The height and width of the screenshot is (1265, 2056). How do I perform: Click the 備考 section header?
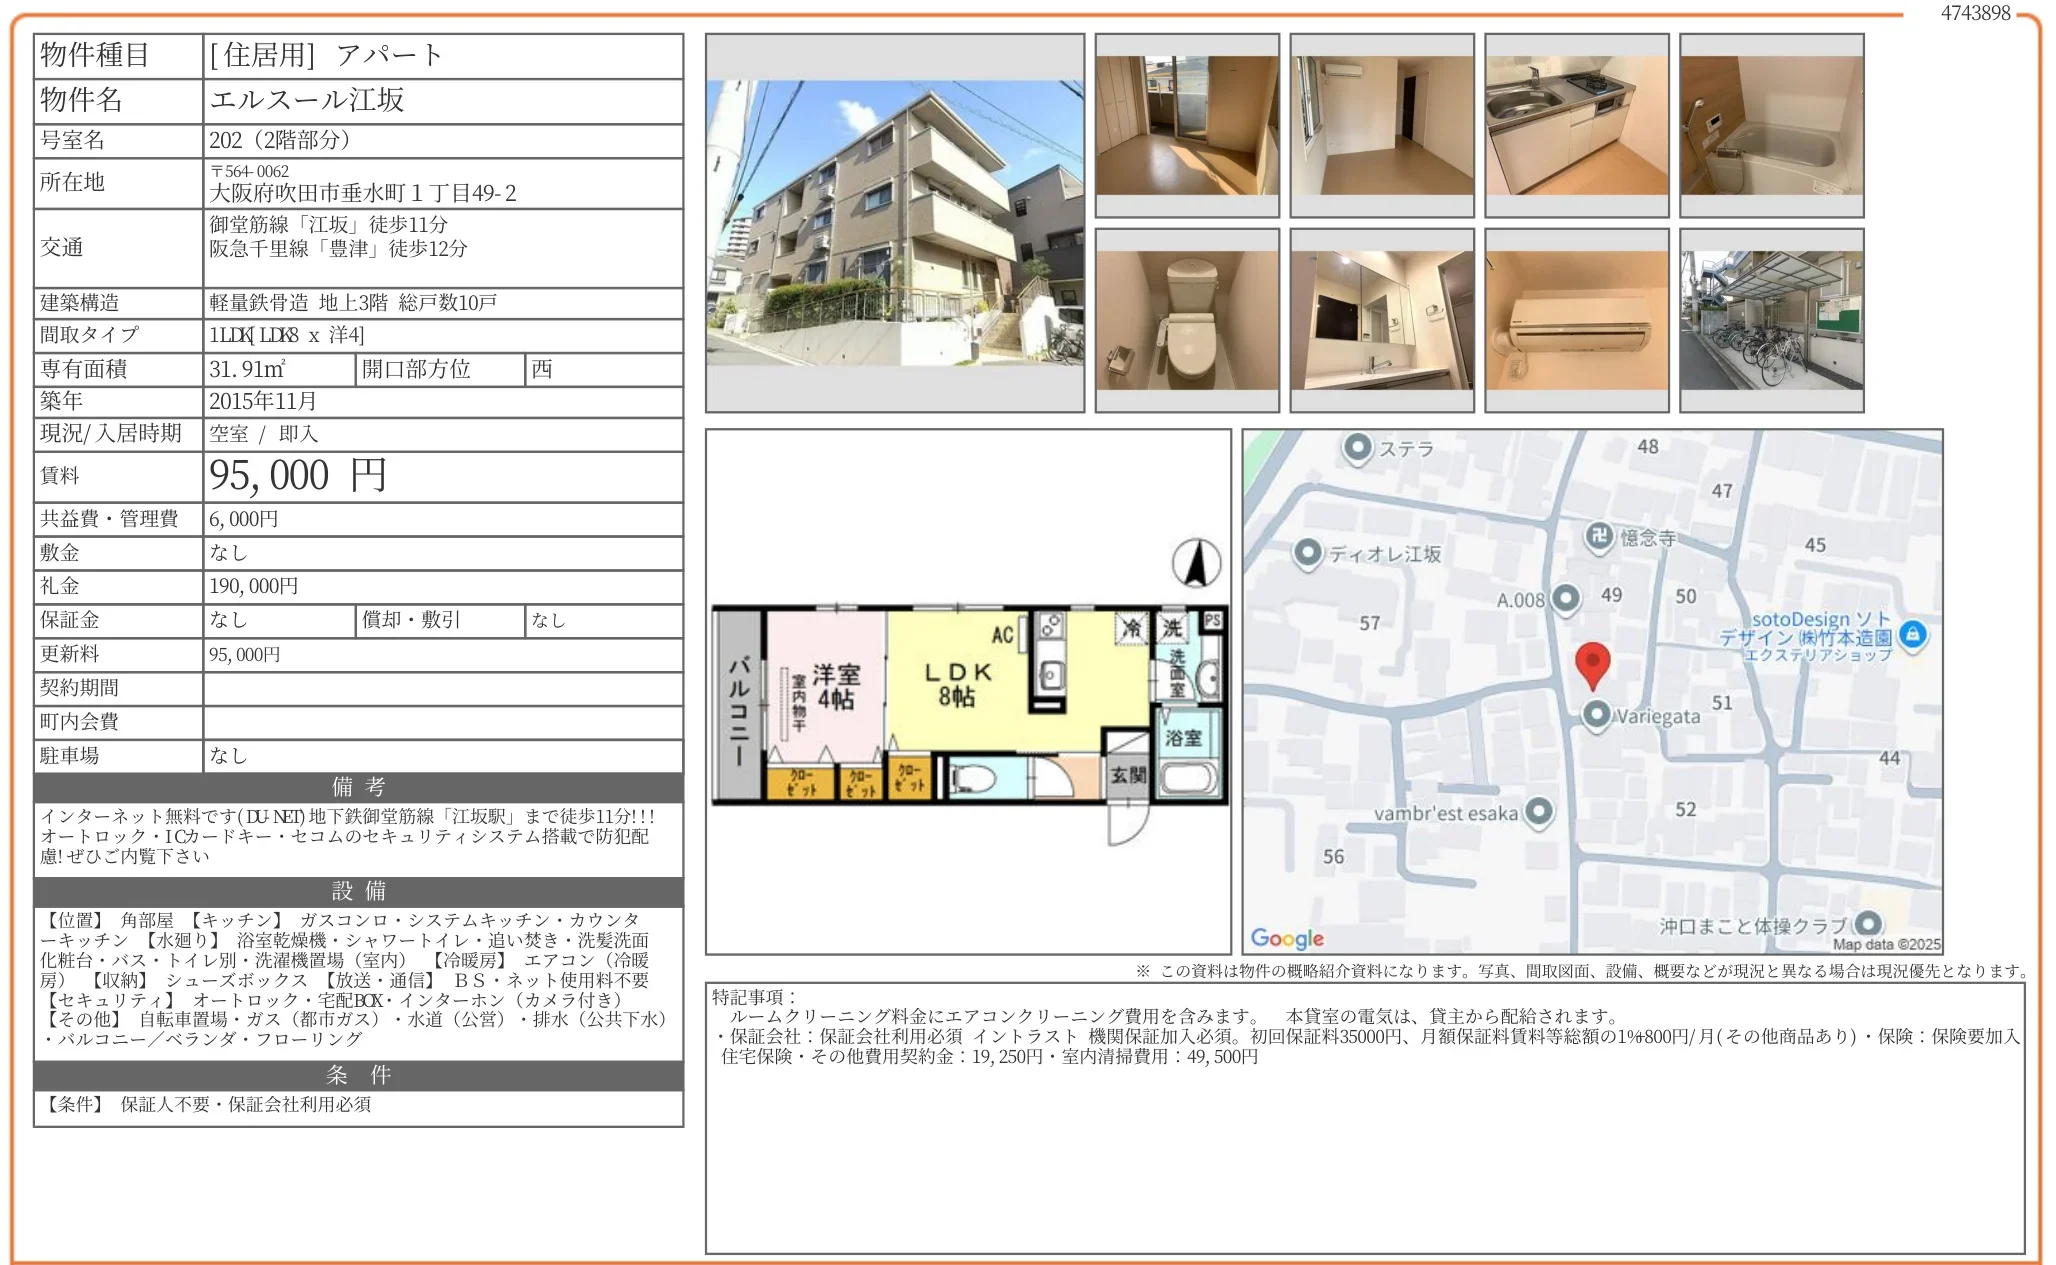pos(358,787)
